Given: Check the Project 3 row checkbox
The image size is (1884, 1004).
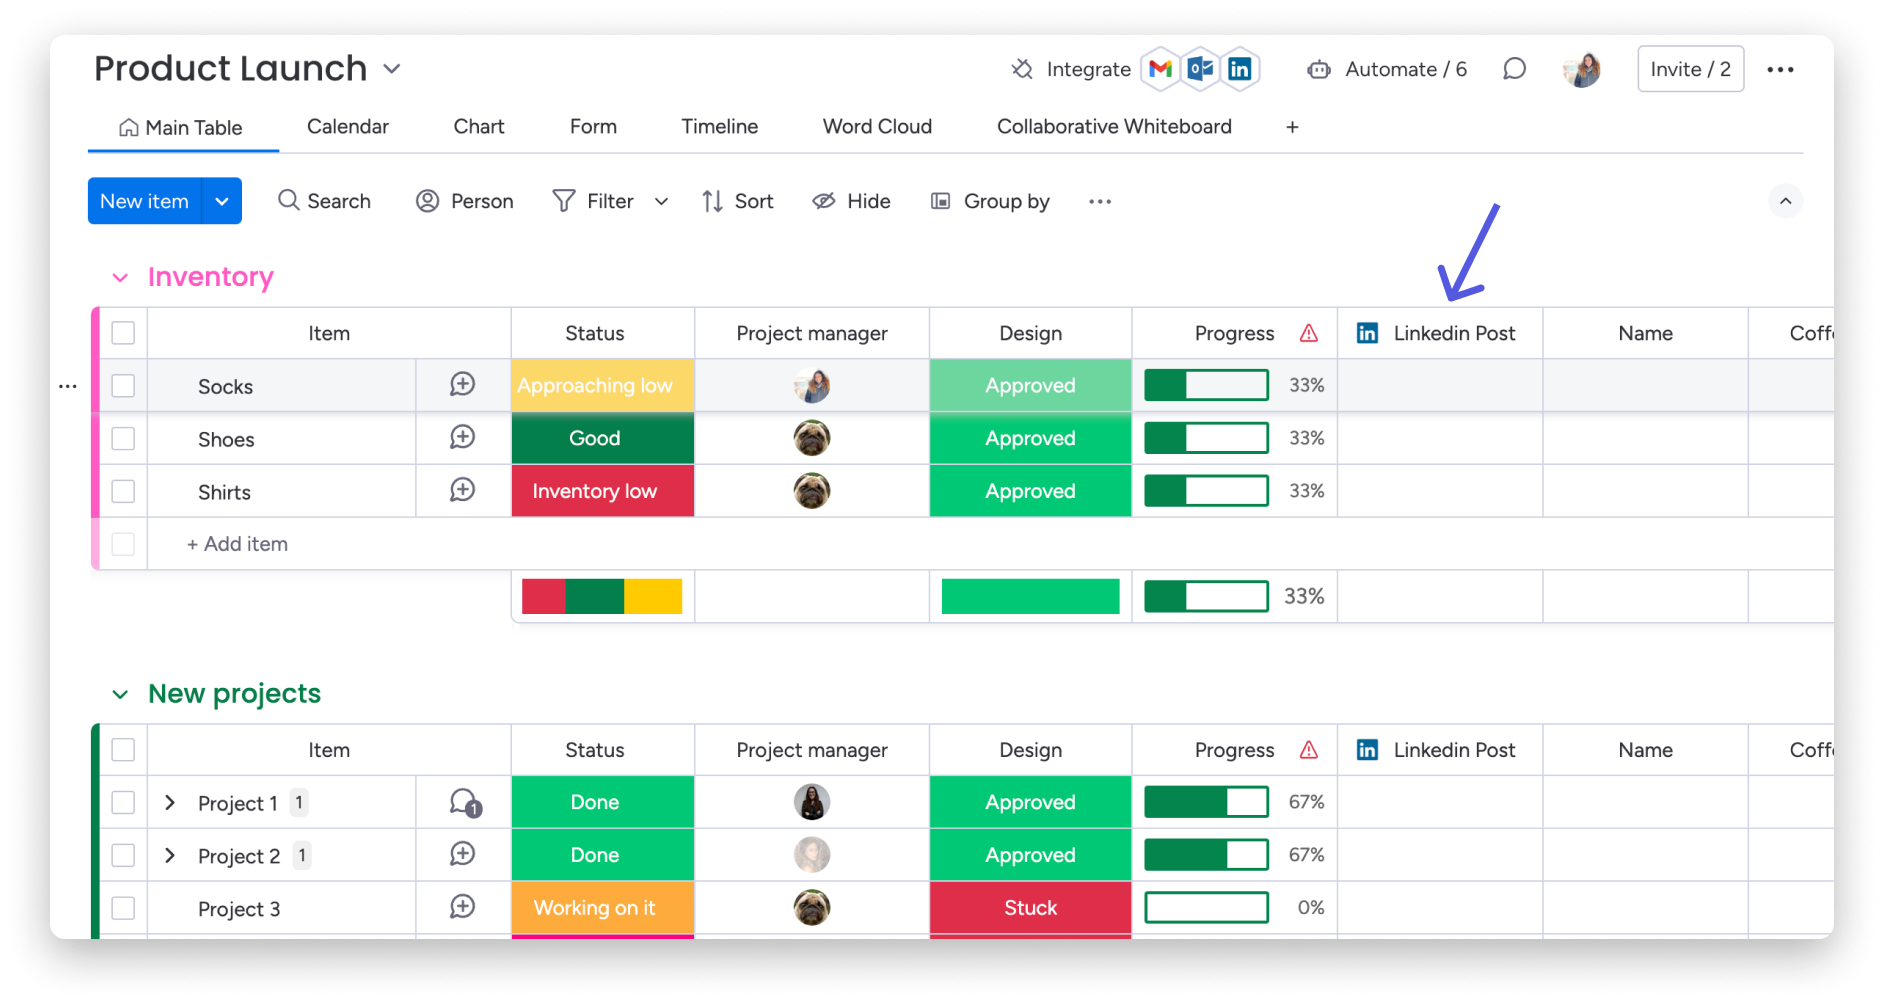Looking at the screenshot, I should click(x=123, y=908).
